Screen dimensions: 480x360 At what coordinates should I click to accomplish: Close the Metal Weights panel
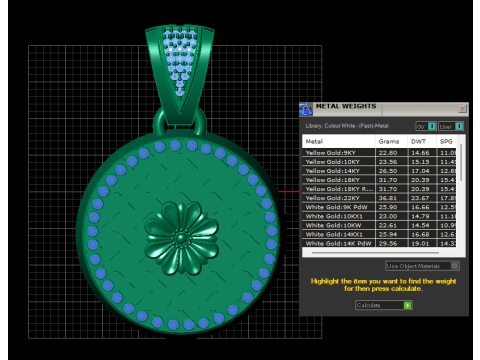[x=462, y=108]
